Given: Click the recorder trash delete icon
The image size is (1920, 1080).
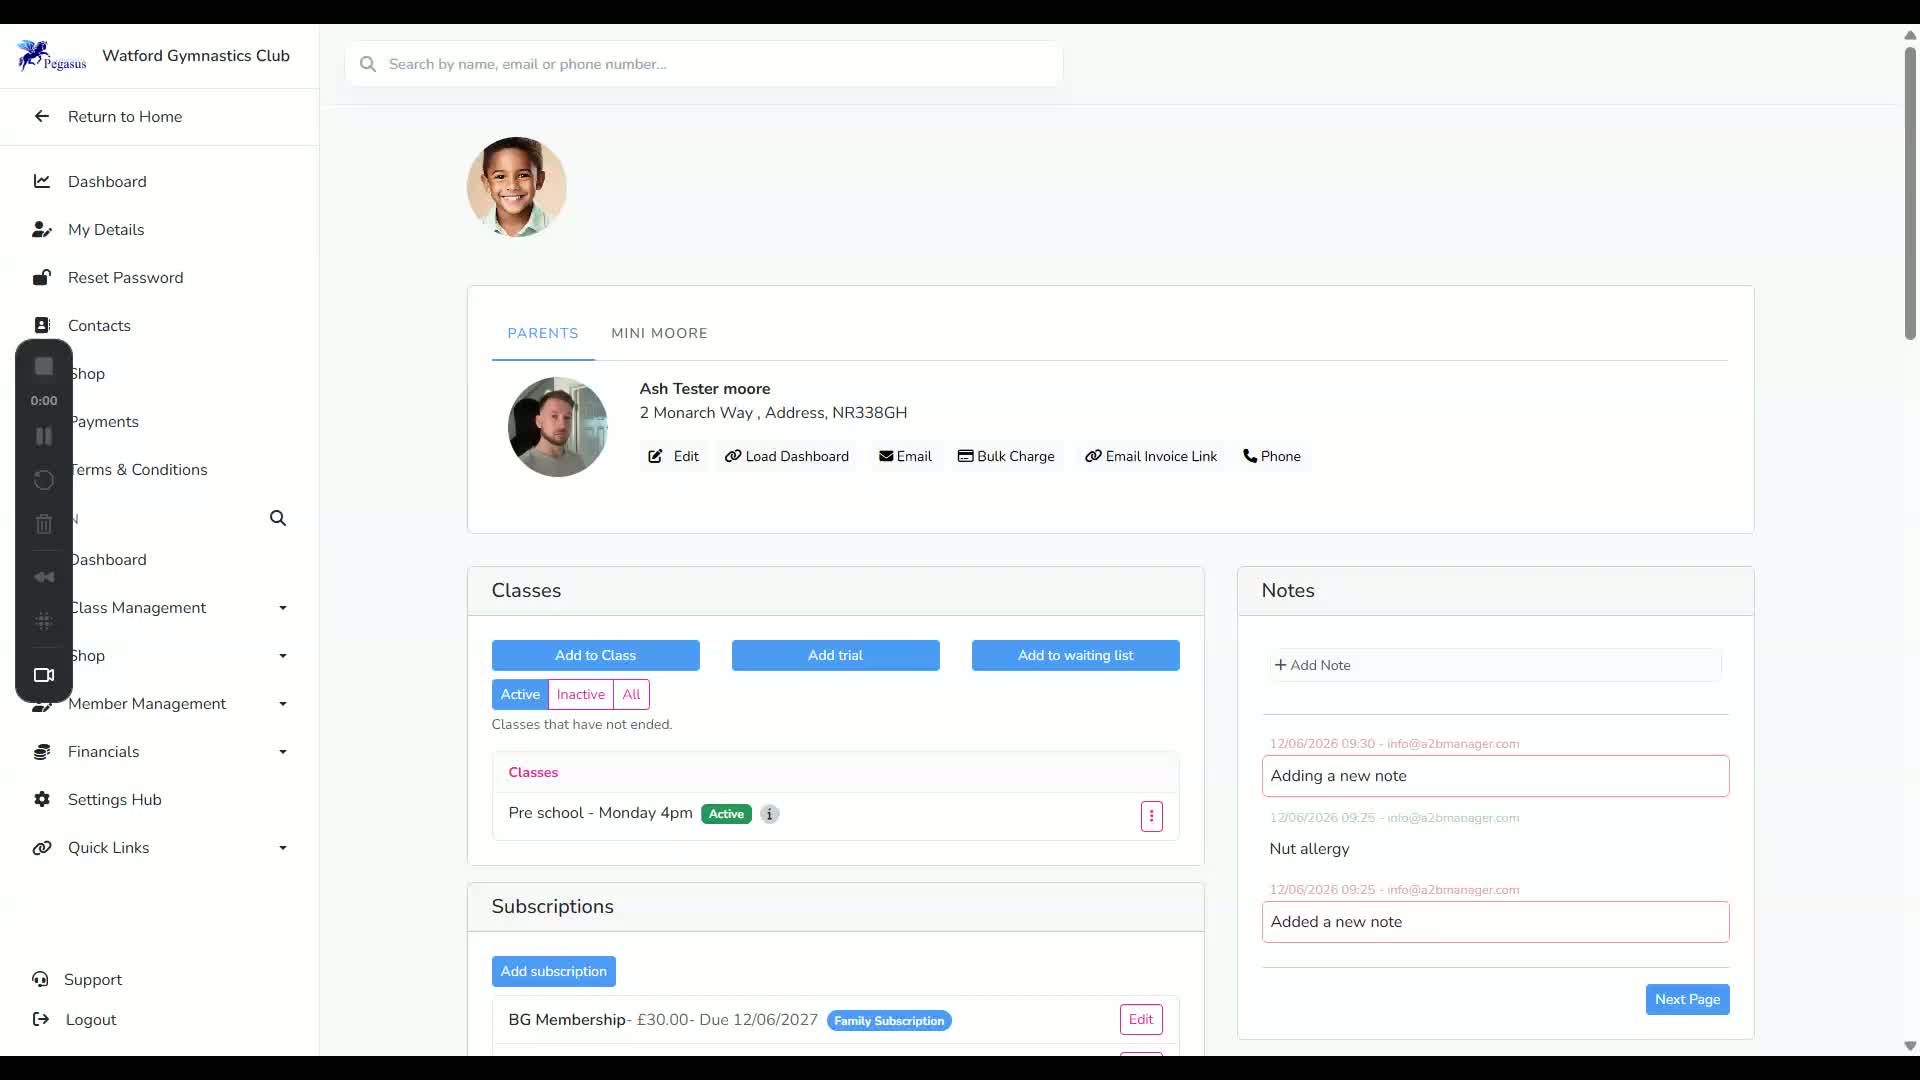Looking at the screenshot, I should pyautogui.click(x=44, y=524).
